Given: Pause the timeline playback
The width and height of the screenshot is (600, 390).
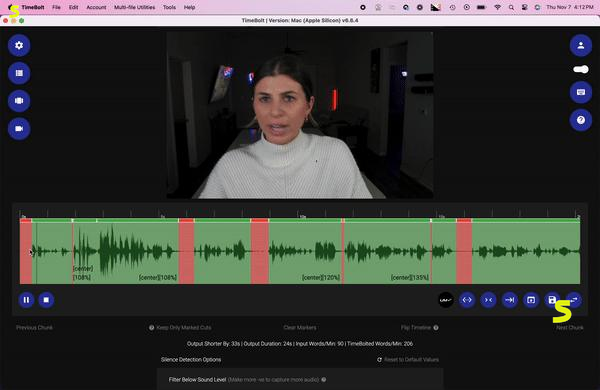Looking at the screenshot, I should [26, 300].
